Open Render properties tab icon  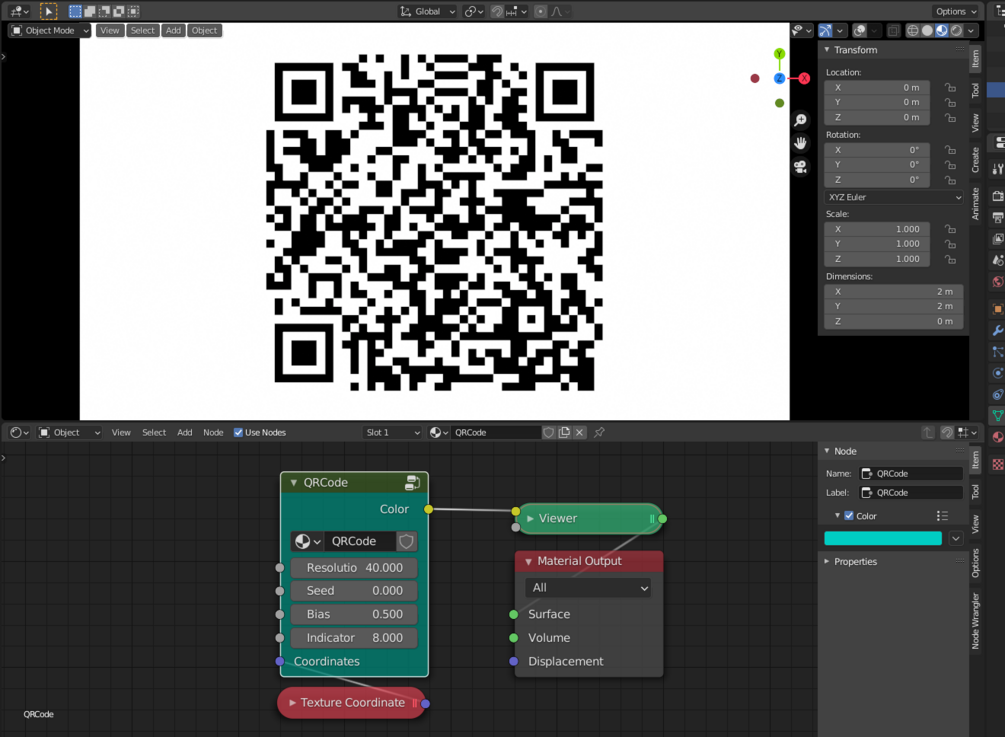pos(998,196)
